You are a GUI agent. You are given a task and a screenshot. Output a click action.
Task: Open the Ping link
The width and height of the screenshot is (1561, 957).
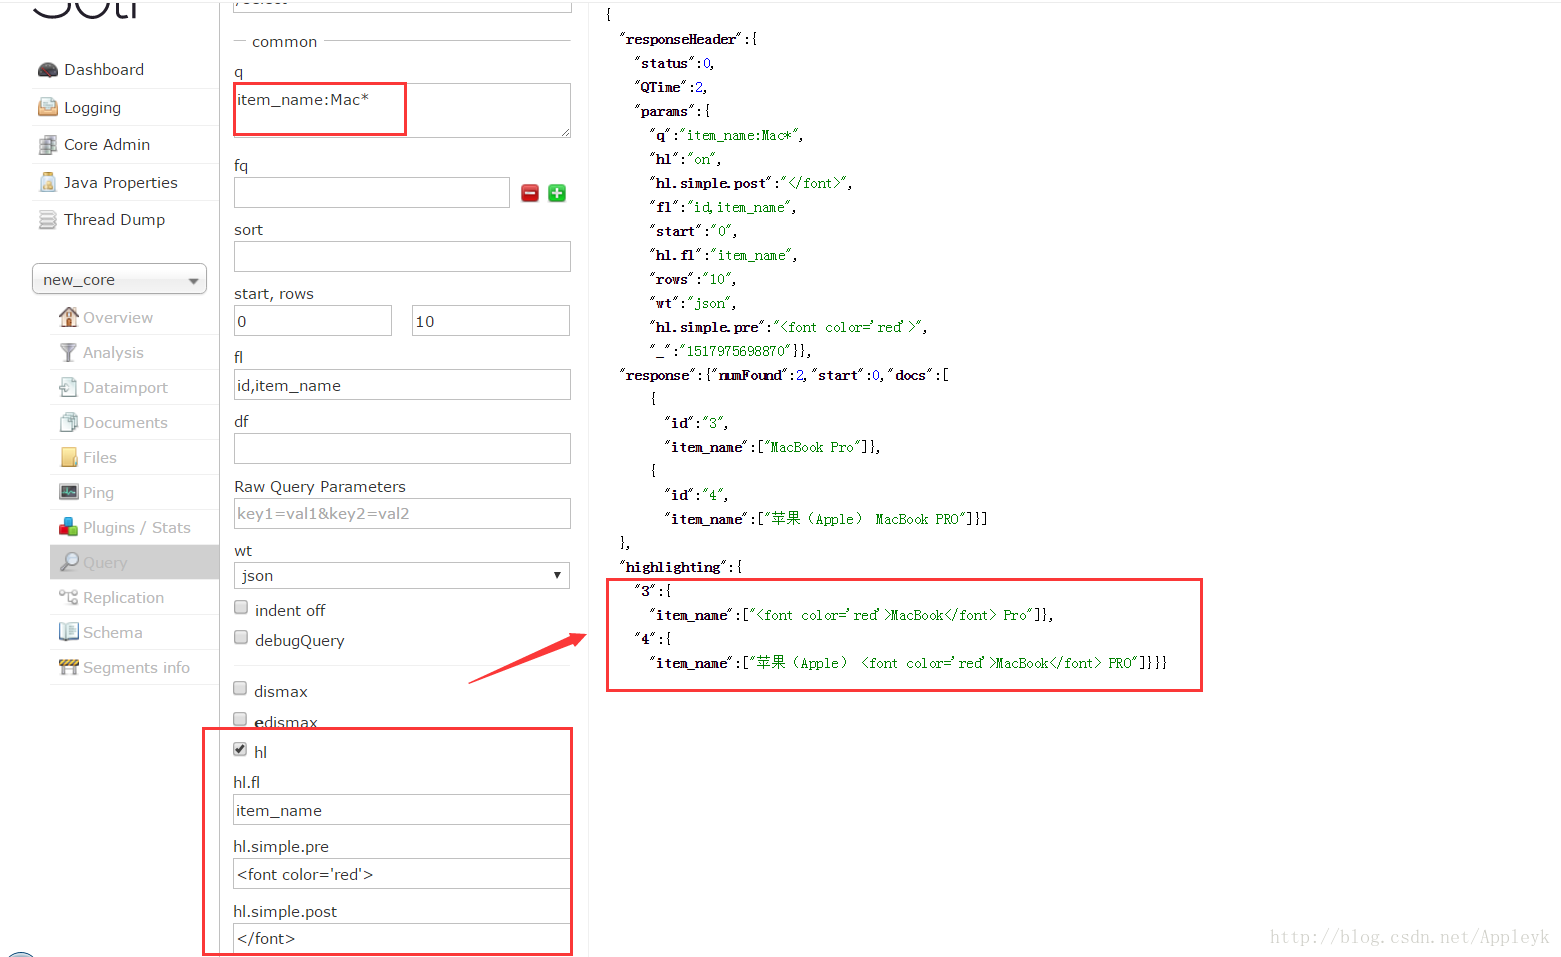pyautogui.click(x=98, y=493)
